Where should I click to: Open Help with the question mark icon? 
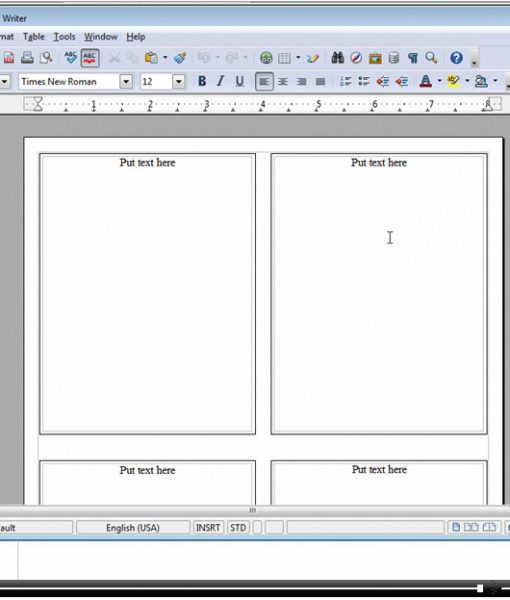click(x=456, y=58)
